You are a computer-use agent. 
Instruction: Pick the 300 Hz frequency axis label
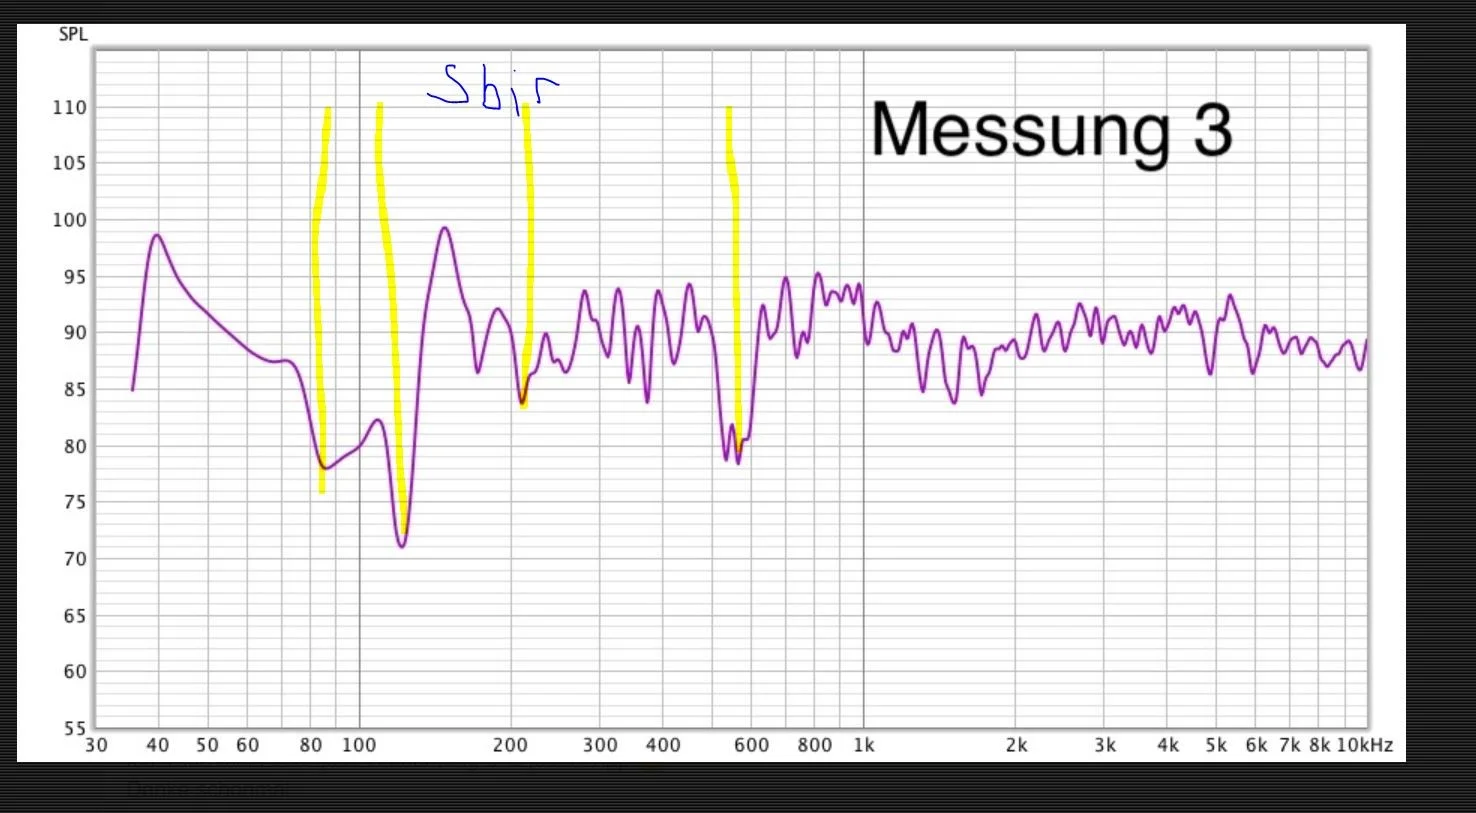[x=600, y=745]
